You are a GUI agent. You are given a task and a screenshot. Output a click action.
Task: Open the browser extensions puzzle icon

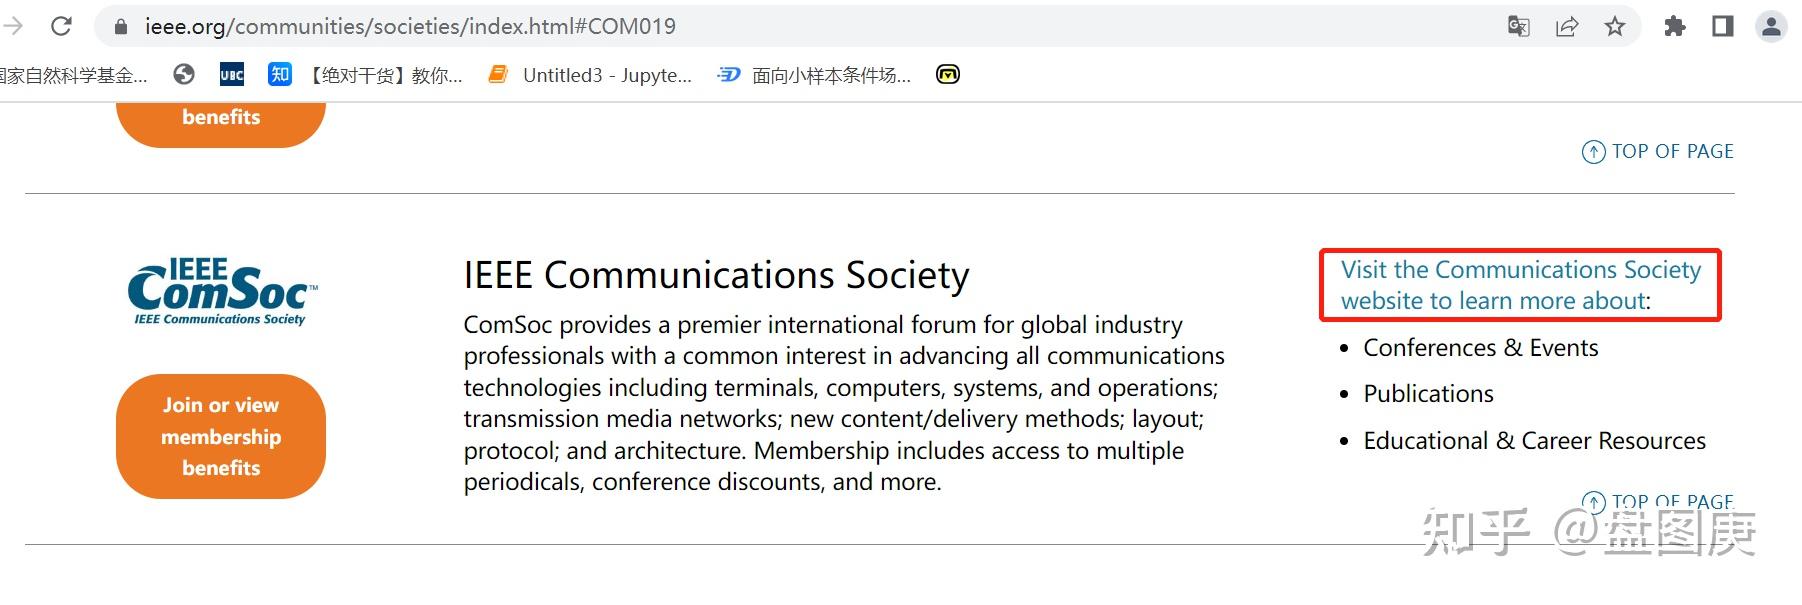1674,26
